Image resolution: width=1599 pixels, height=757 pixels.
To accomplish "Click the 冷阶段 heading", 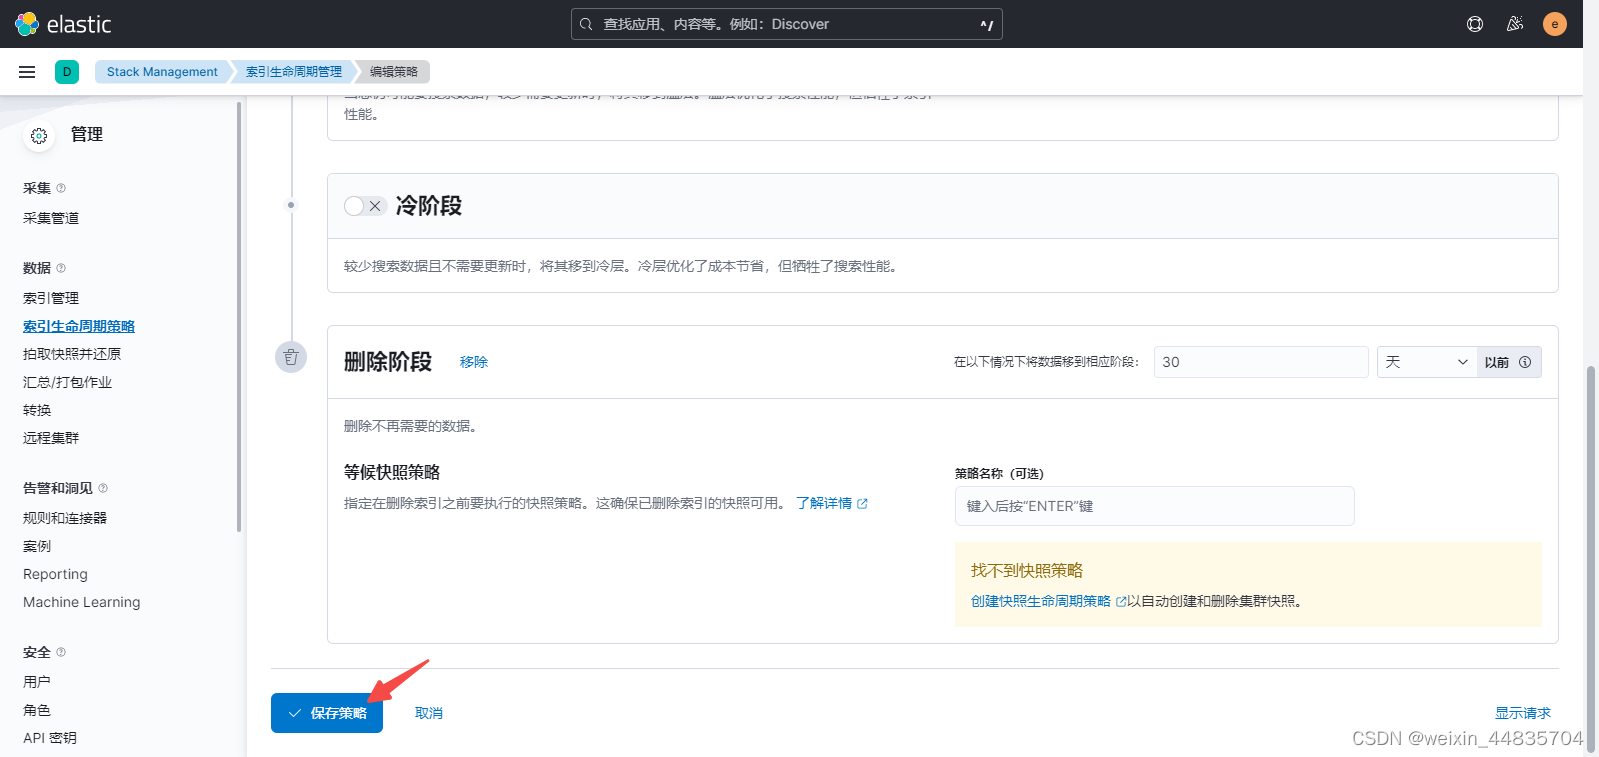I will pyautogui.click(x=429, y=206).
